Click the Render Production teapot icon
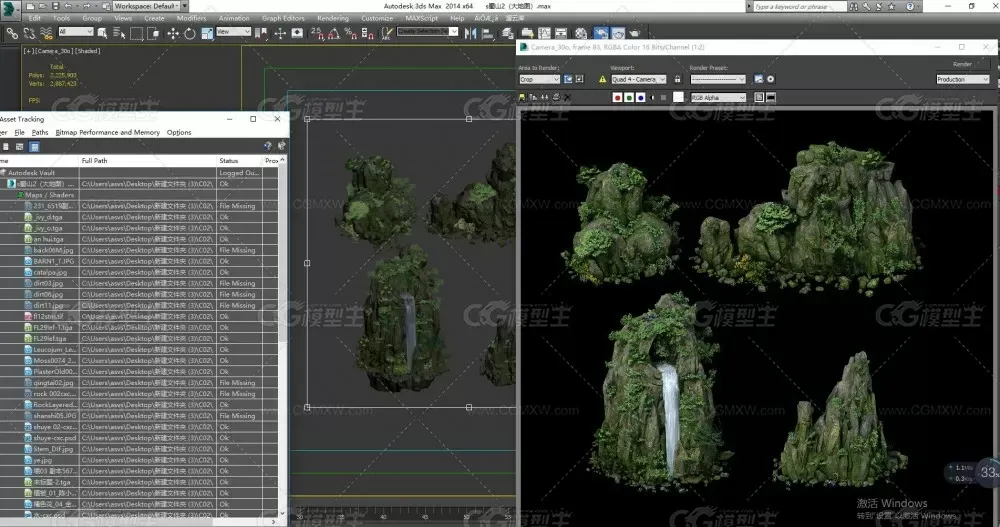The width and height of the screenshot is (1000, 527). 635,33
